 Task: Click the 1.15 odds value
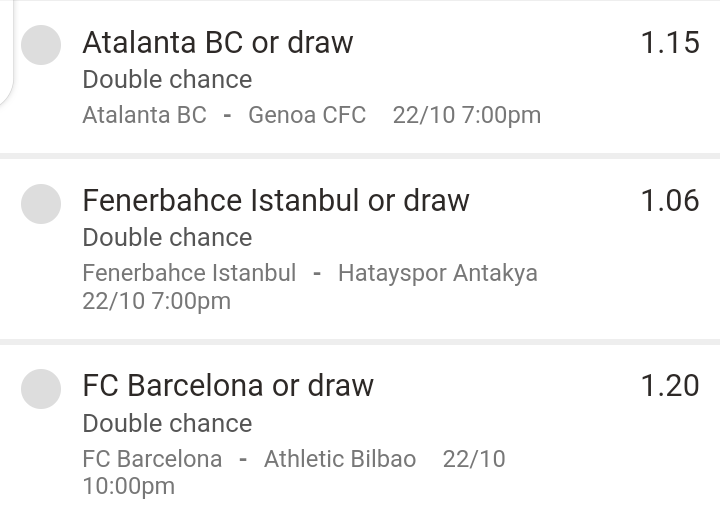pyautogui.click(x=669, y=43)
